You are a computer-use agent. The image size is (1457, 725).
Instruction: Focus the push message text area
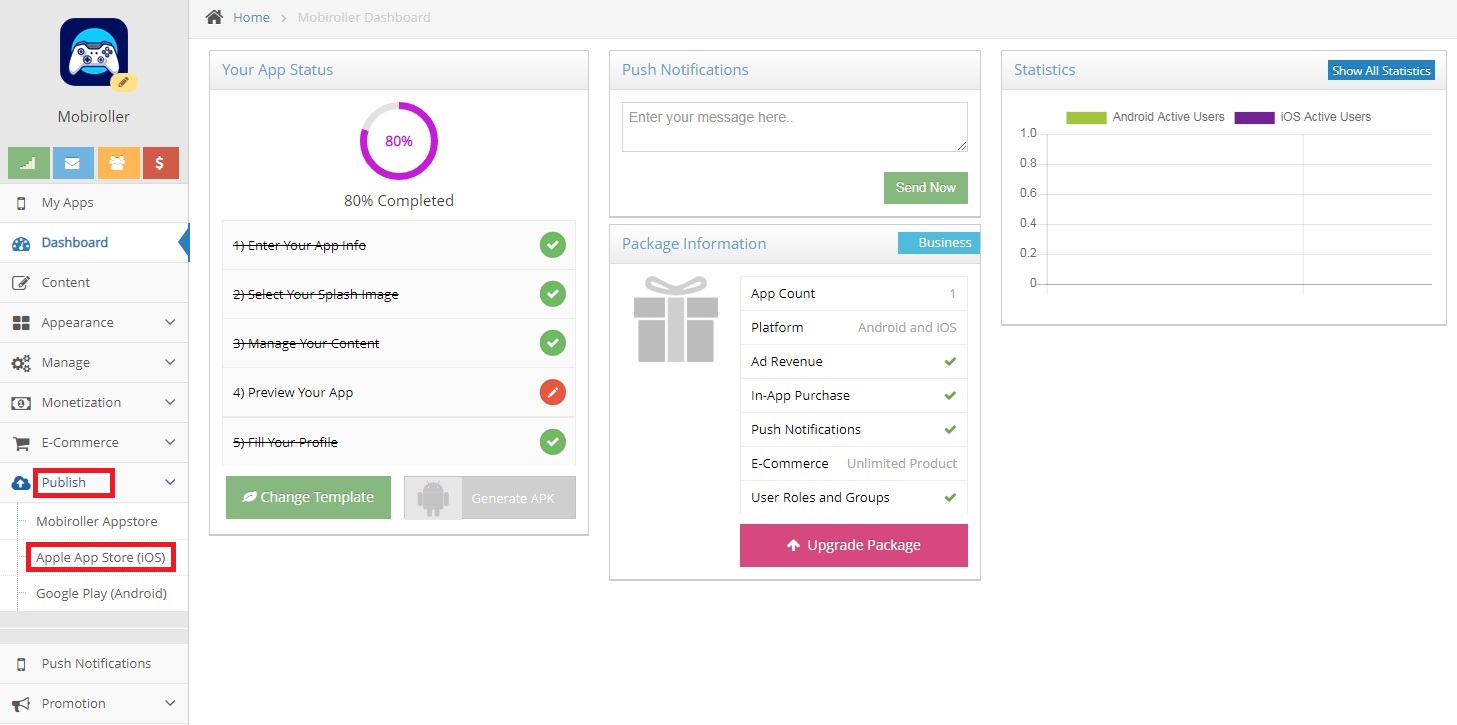(x=795, y=127)
